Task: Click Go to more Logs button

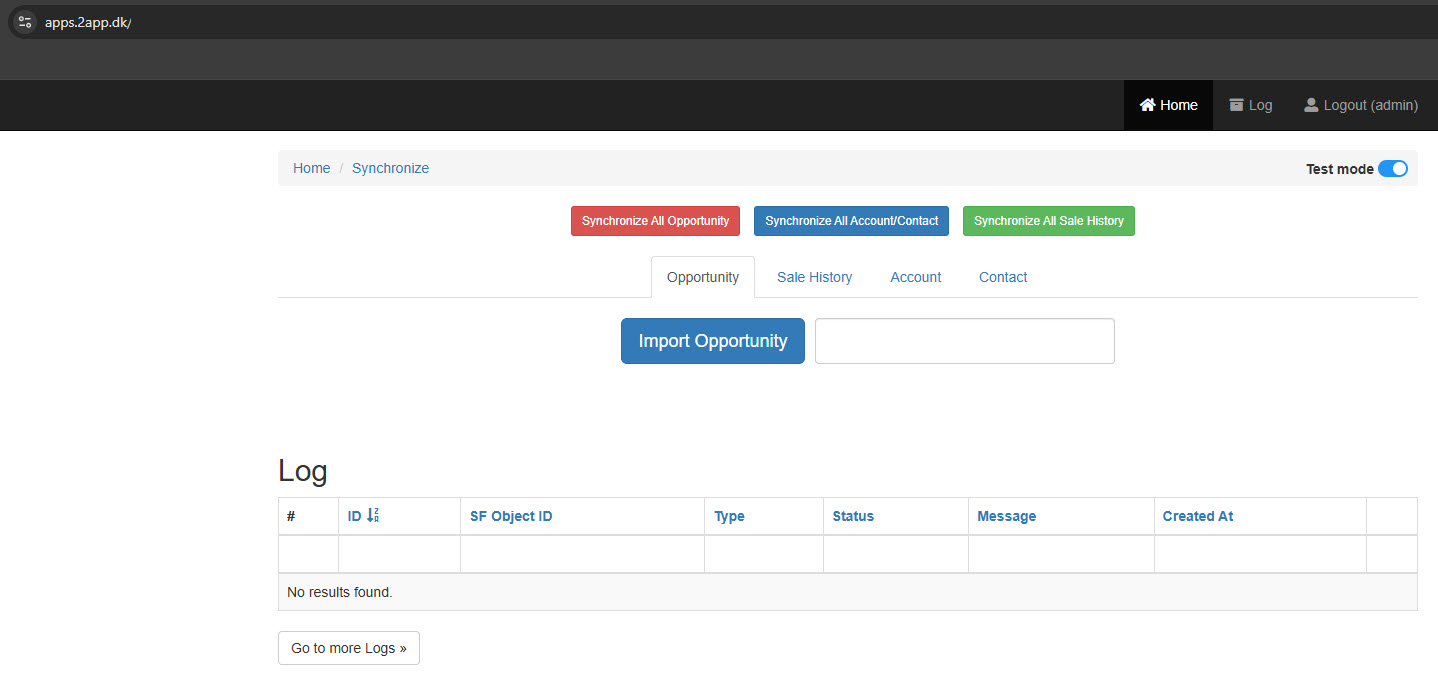Action: [348, 648]
